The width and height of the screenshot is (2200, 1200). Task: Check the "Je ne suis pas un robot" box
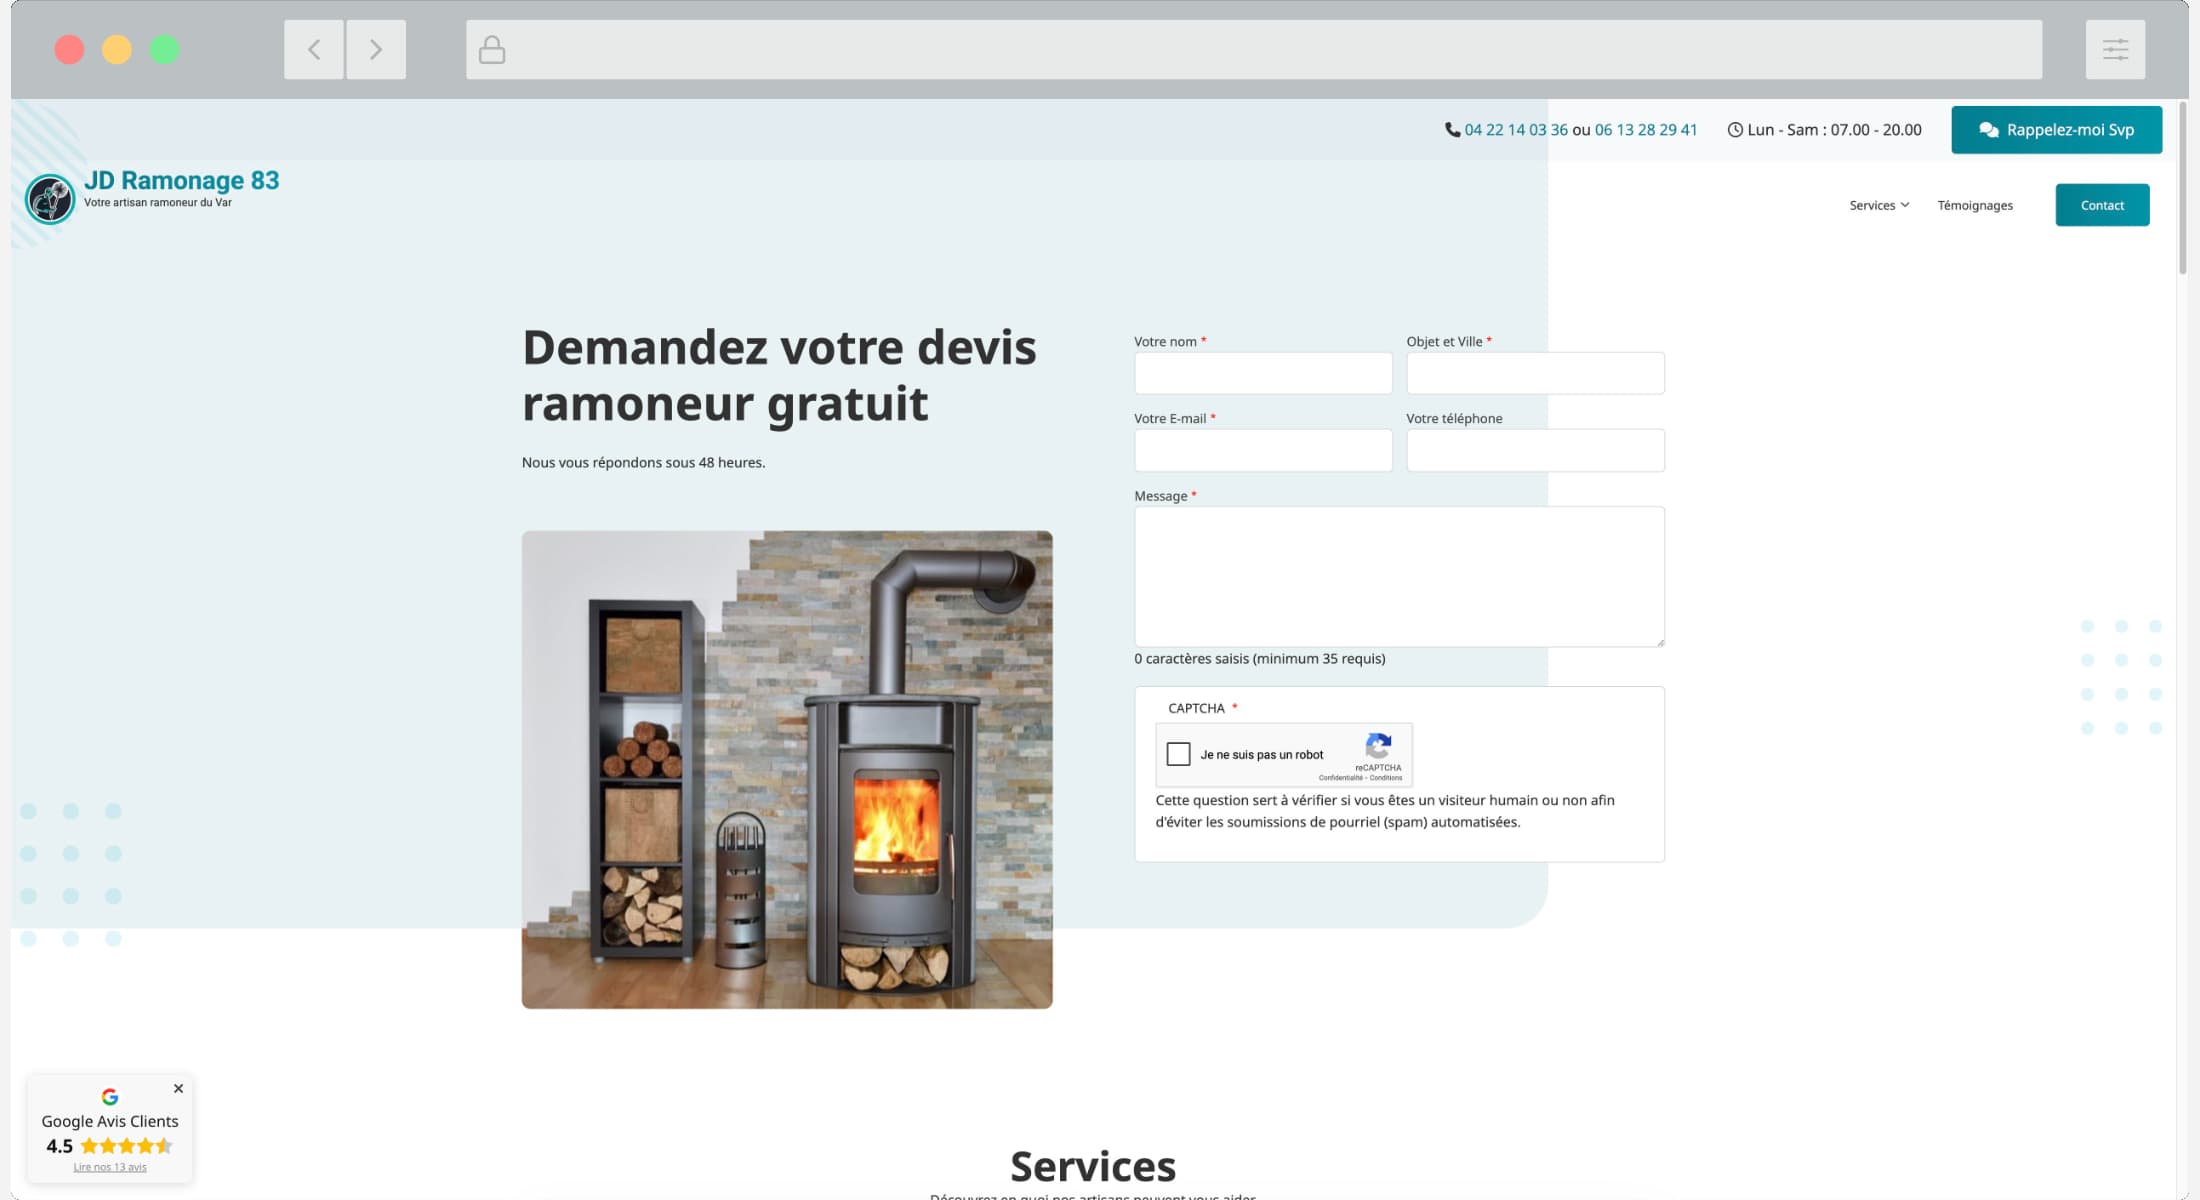[x=1179, y=754]
